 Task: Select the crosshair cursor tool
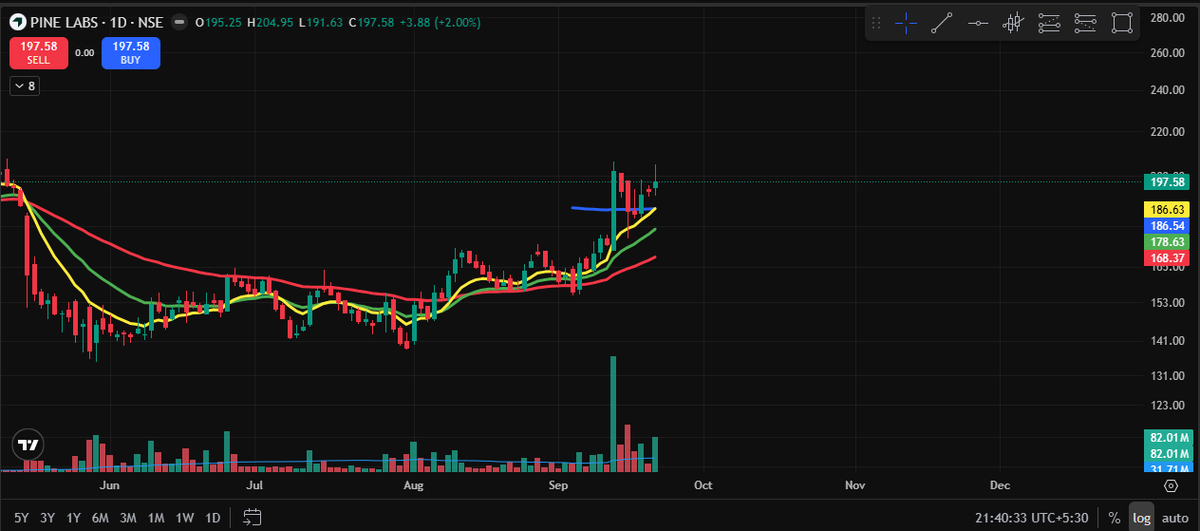pos(906,23)
